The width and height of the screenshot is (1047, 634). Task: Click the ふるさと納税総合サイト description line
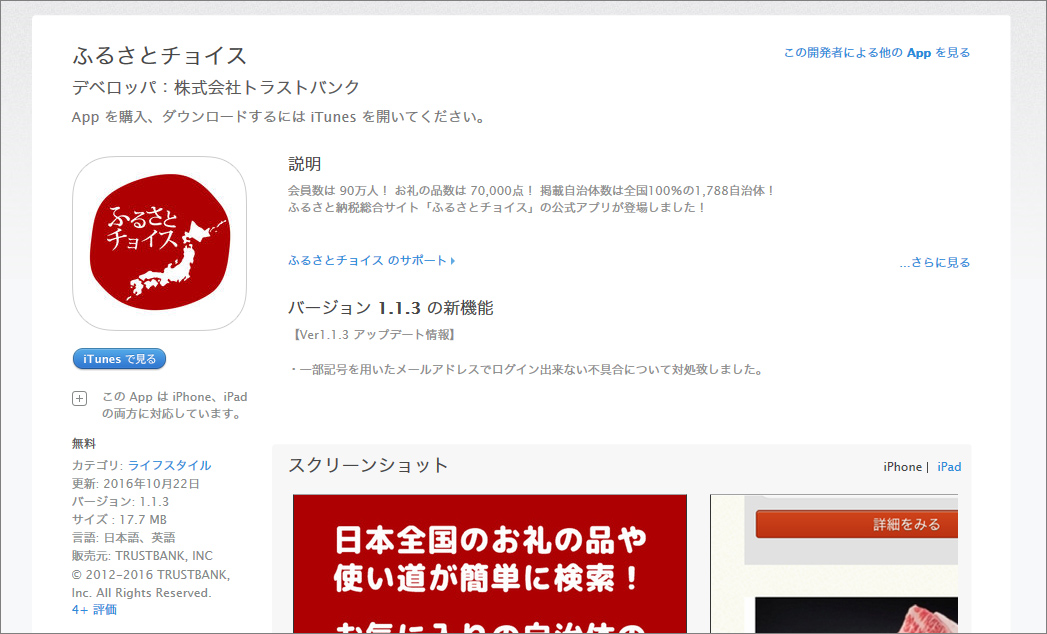click(x=497, y=208)
